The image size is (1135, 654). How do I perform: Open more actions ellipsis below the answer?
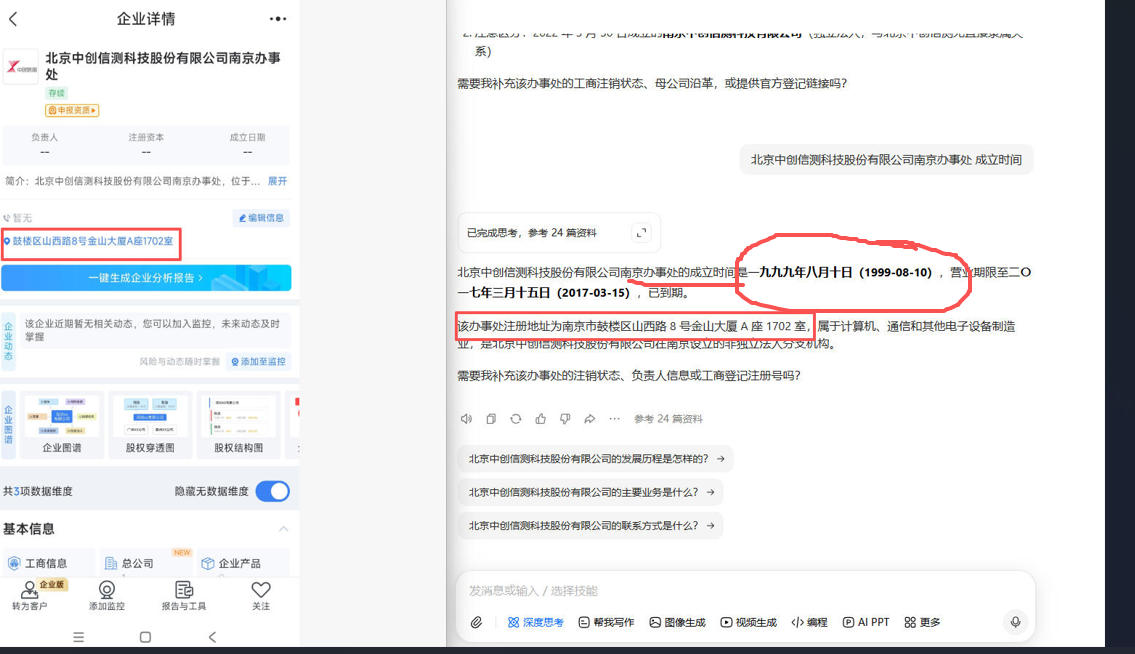[x=615, y=419]
